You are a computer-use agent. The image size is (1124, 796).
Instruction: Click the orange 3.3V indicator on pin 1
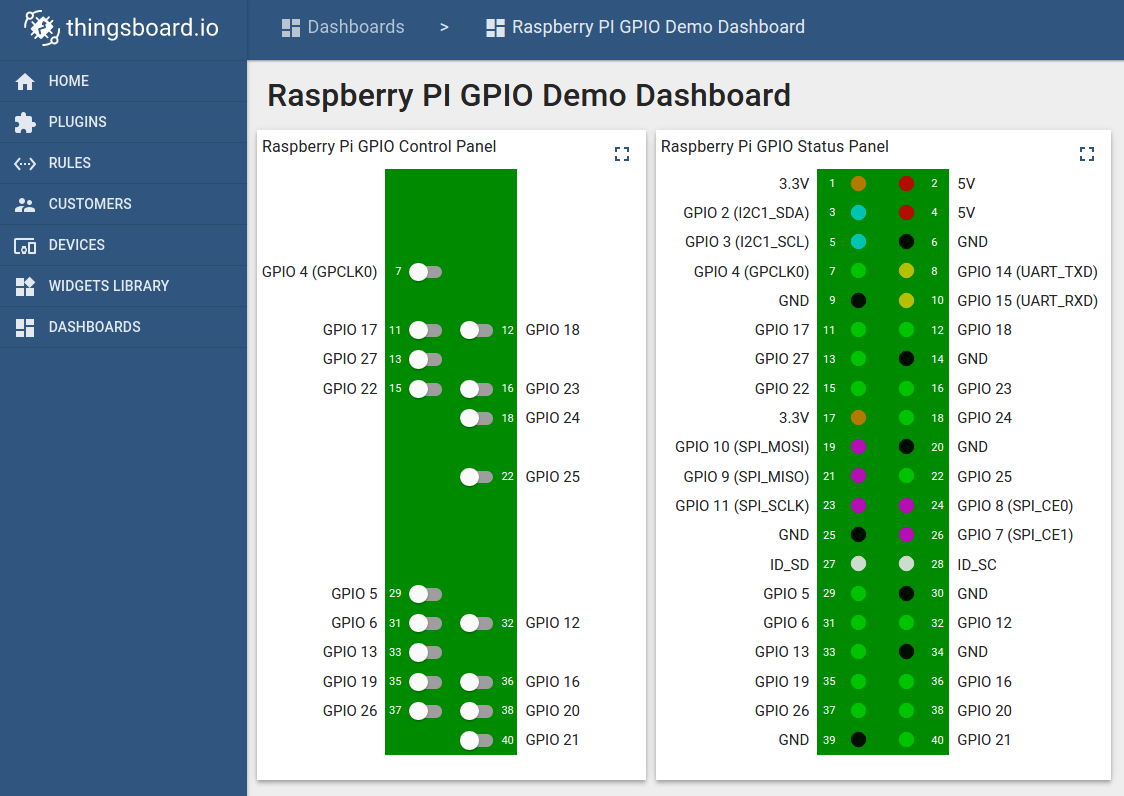(x=857, y=183)
